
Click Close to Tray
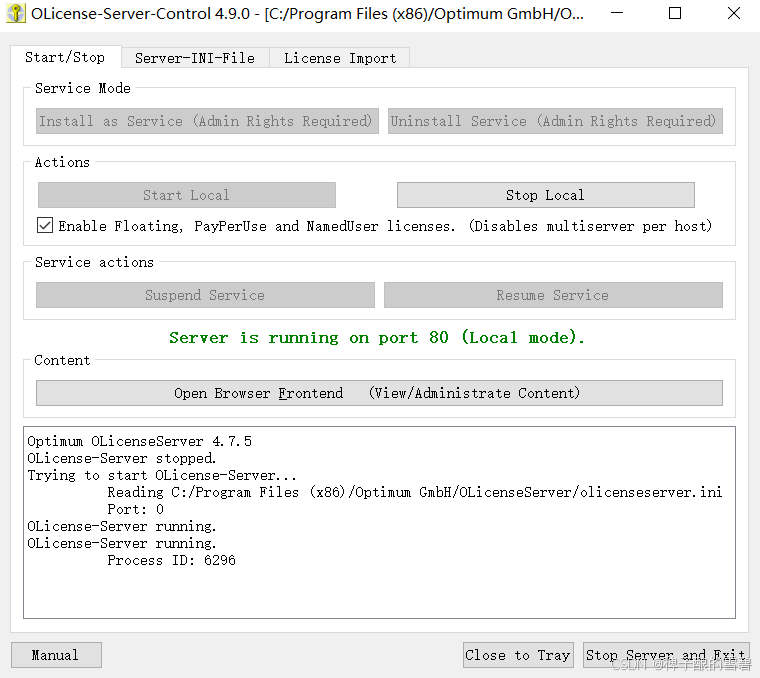coord(518,655)
